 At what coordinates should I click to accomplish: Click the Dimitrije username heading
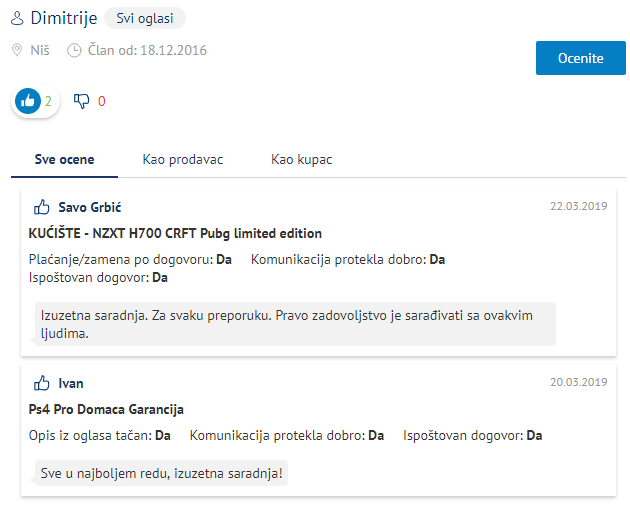click(62, 19)
